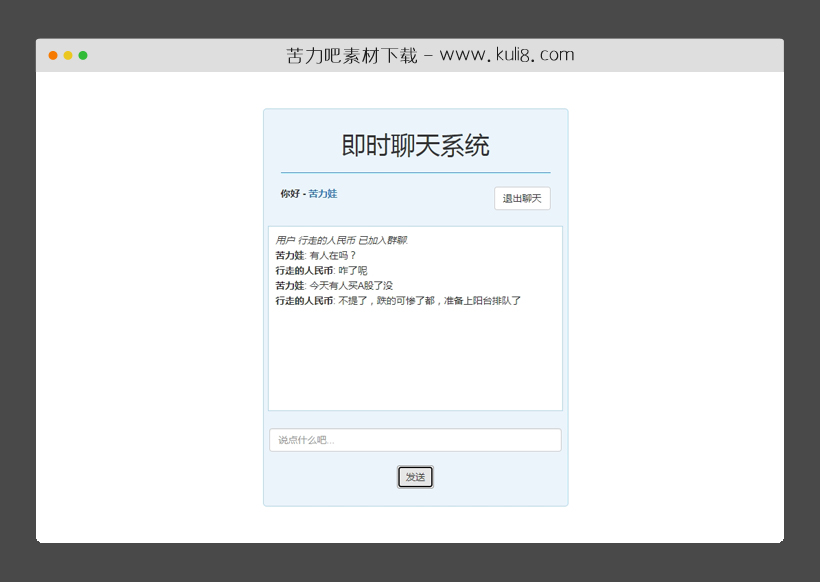Screen dimensions: 820x582
Task: Click the 发送 send button
Action: pyautogui.click(x=414, y=477)
